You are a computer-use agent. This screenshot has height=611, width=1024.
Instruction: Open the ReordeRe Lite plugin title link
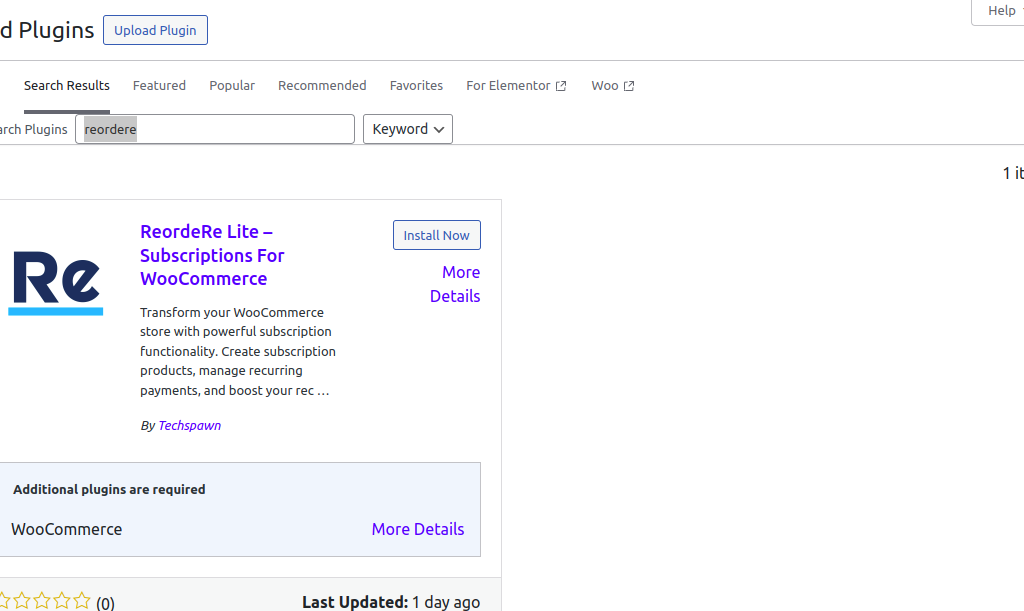tap(212, 255)
